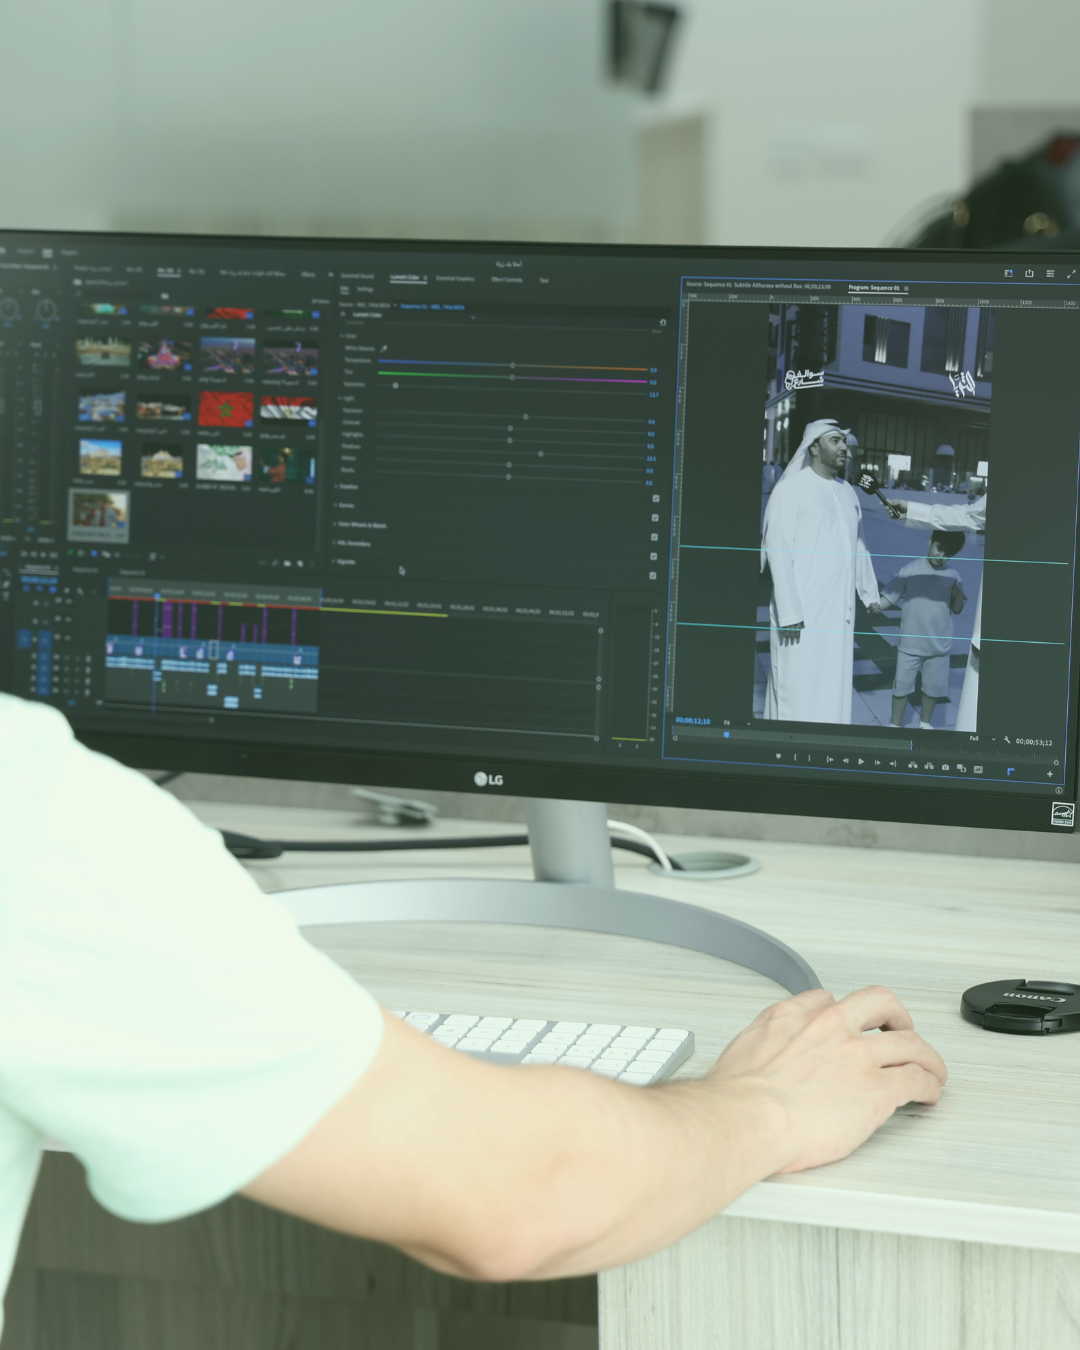1080x1350 pixels.
Task: Disable the Vignette section checkbox
Action: [653, 576]
